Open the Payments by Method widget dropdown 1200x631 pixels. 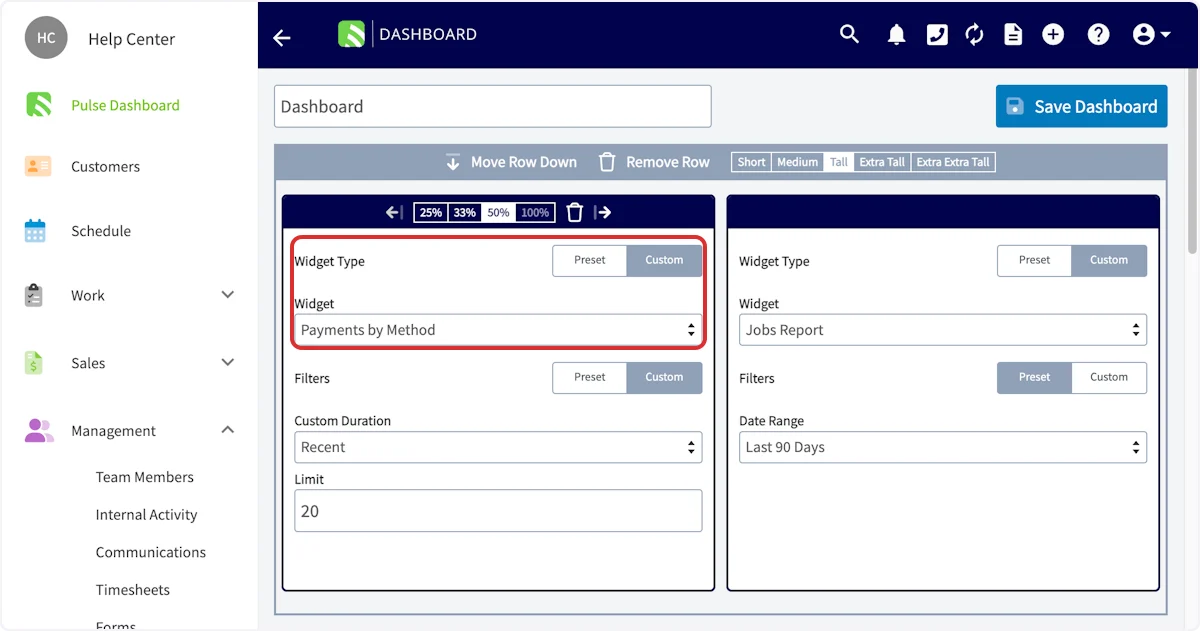[498, 330]
